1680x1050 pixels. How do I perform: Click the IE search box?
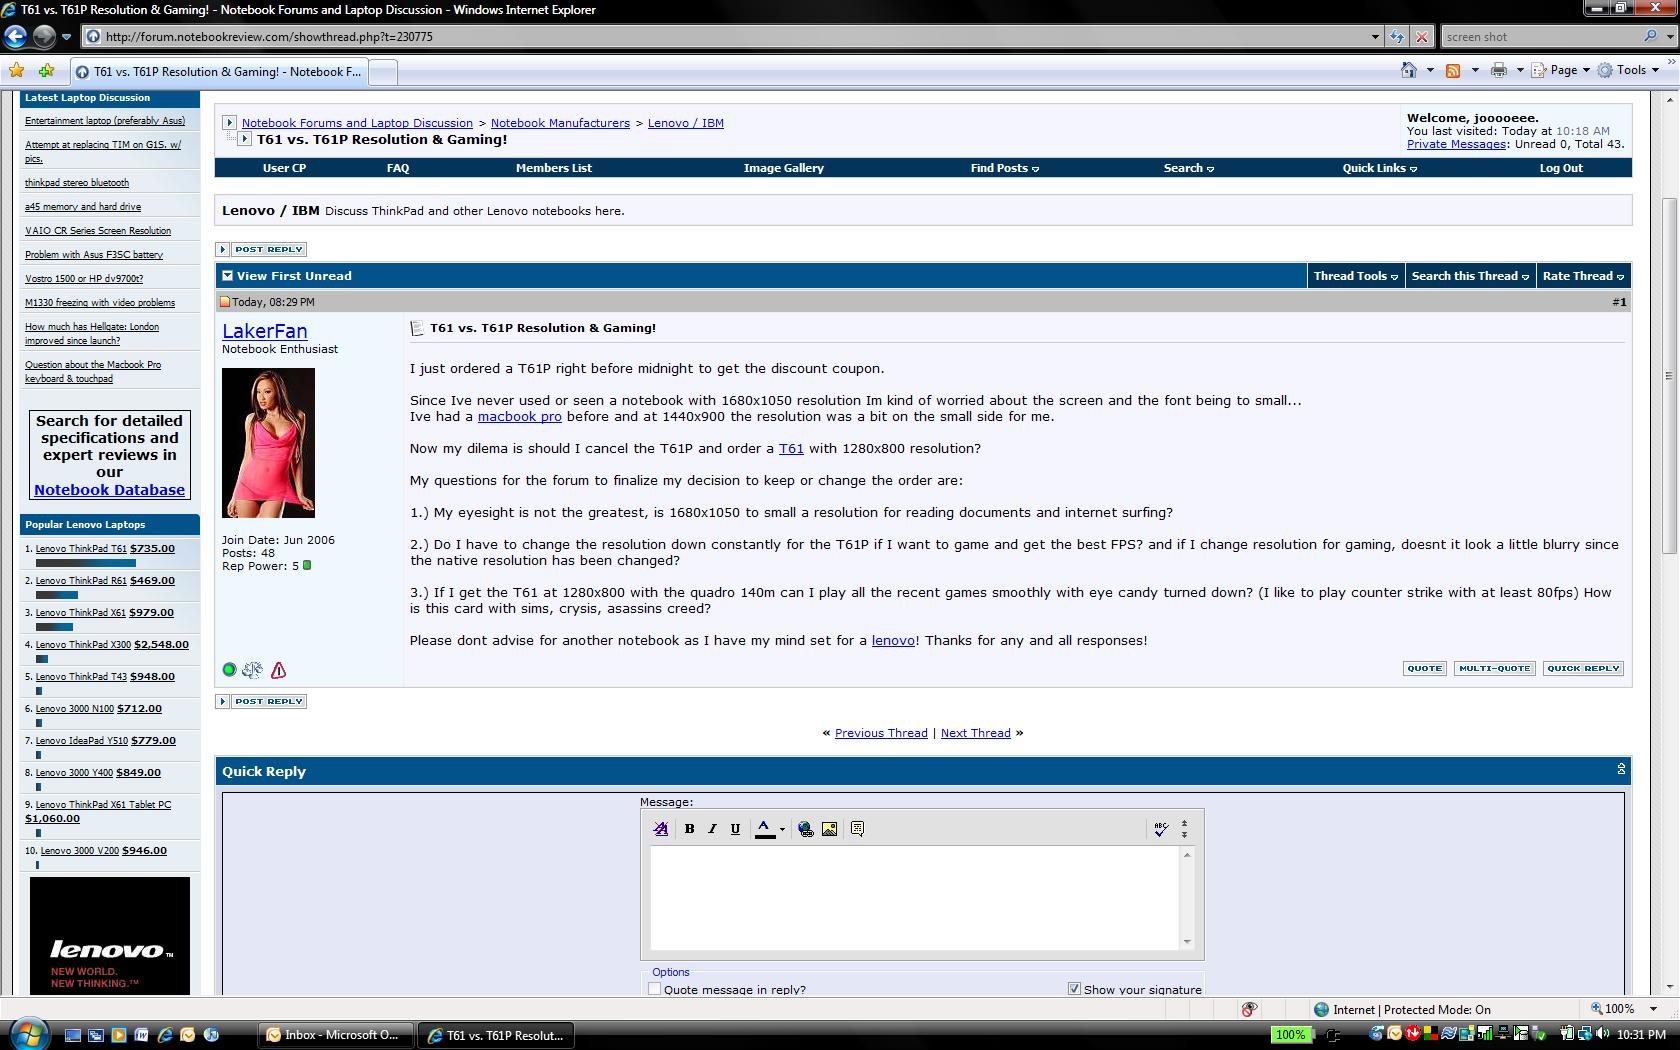pyautogui.click(x=1540, y=37)
